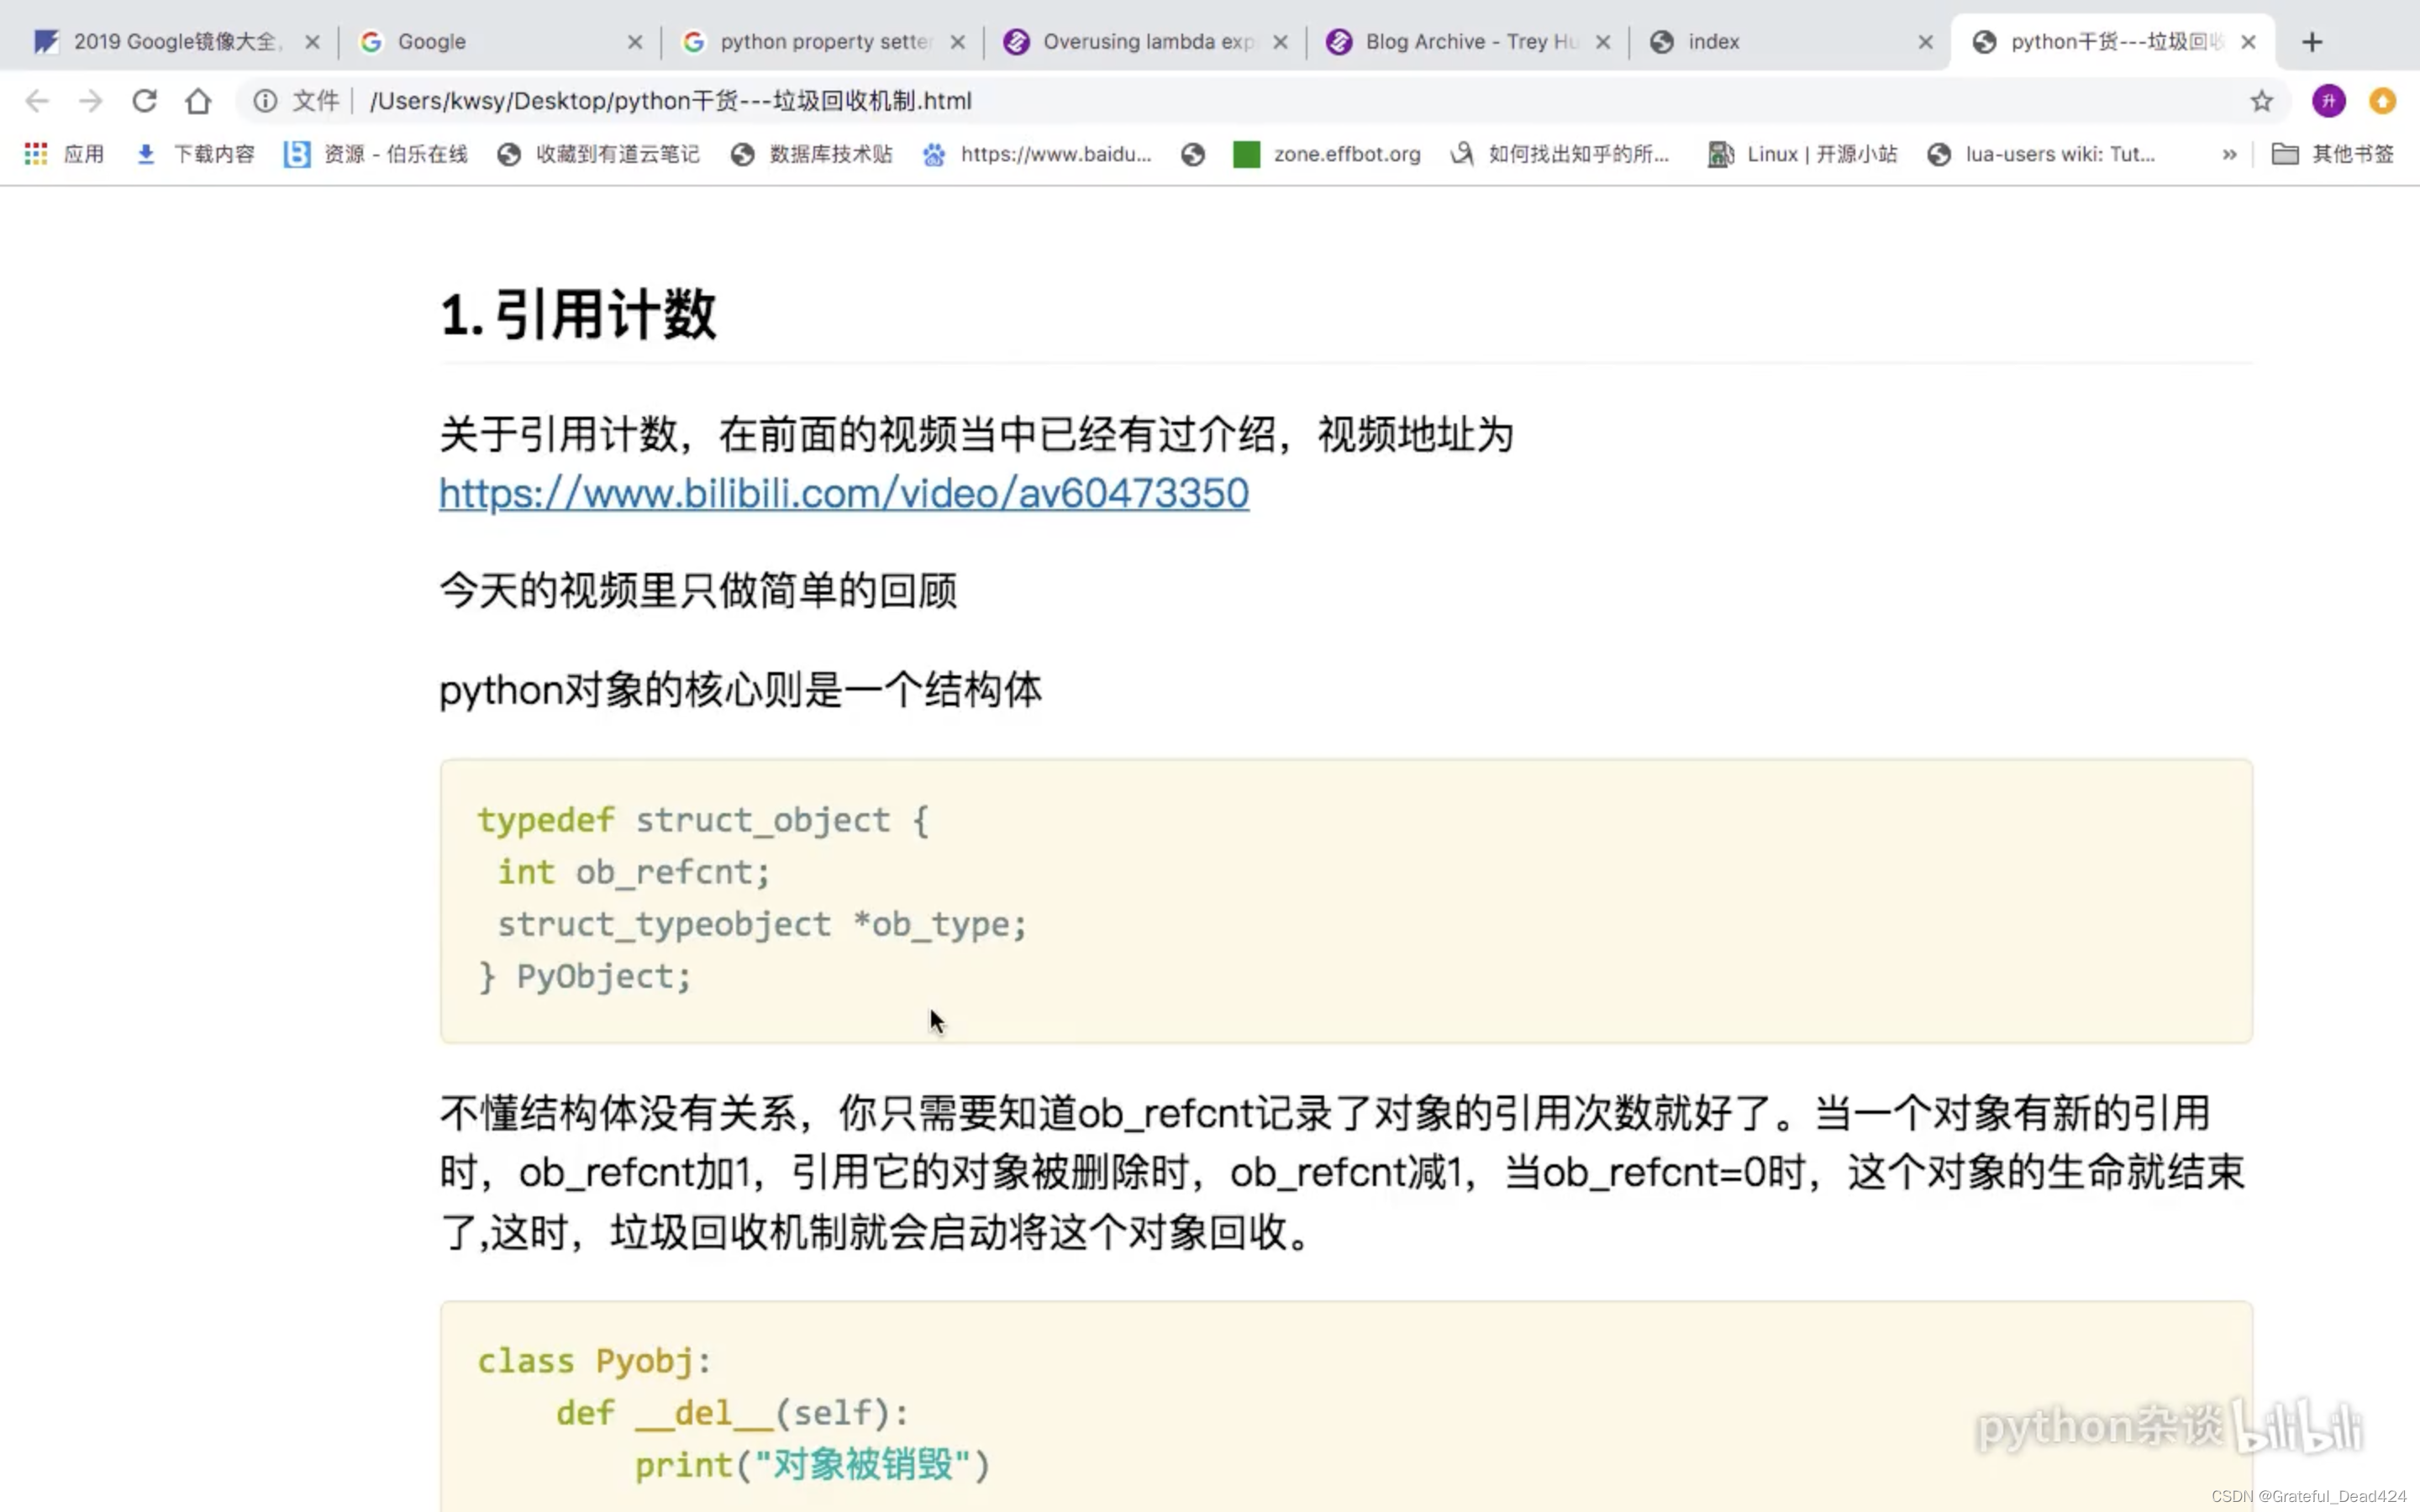The height and width of the screenshot is (1512, 2420).
Task: Click the address bar file path
Action: pyautogui.click(x=670, y=101)
